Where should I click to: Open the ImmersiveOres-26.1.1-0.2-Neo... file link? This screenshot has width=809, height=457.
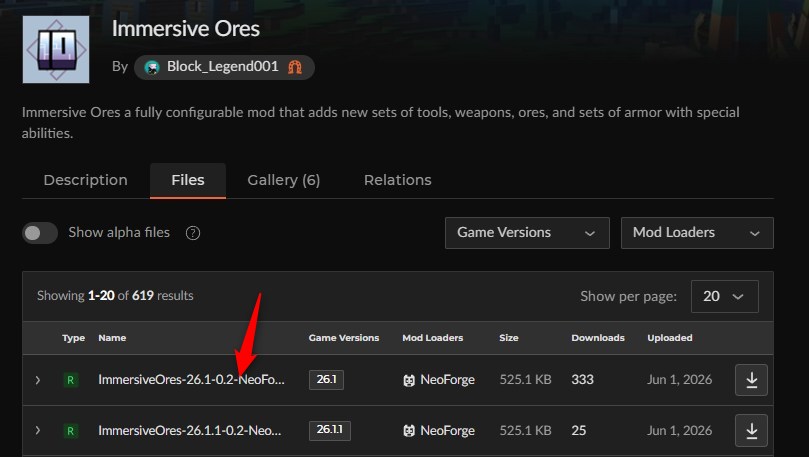(190, 430)
